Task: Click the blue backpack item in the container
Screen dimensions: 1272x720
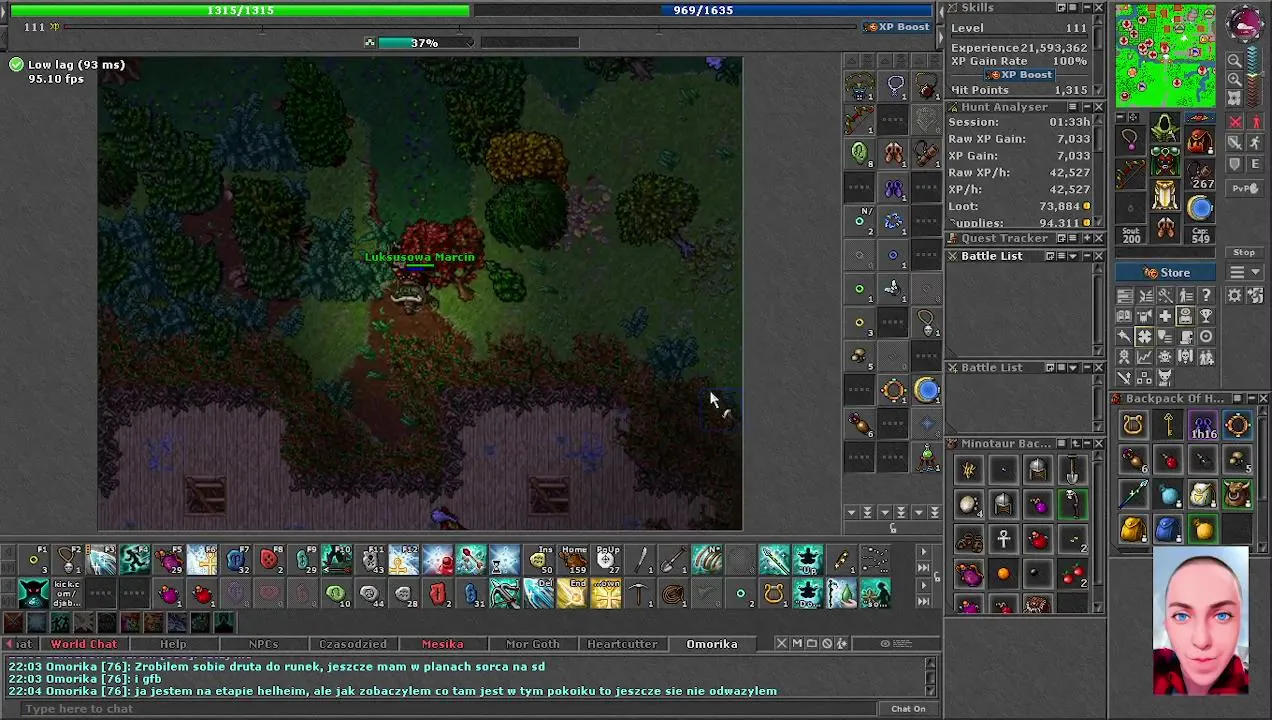Action: 1168,527
